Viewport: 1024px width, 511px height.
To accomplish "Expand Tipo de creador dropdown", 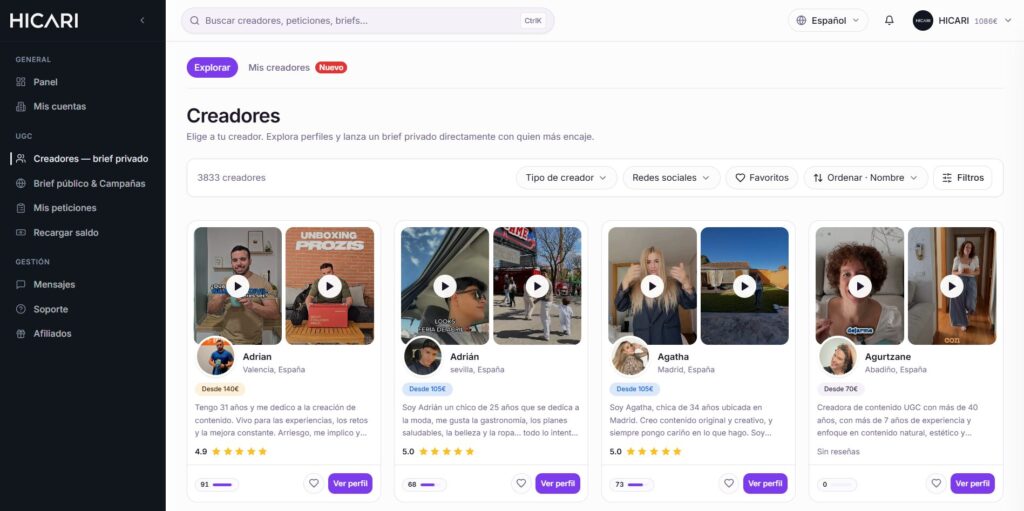I will (566, 178).
